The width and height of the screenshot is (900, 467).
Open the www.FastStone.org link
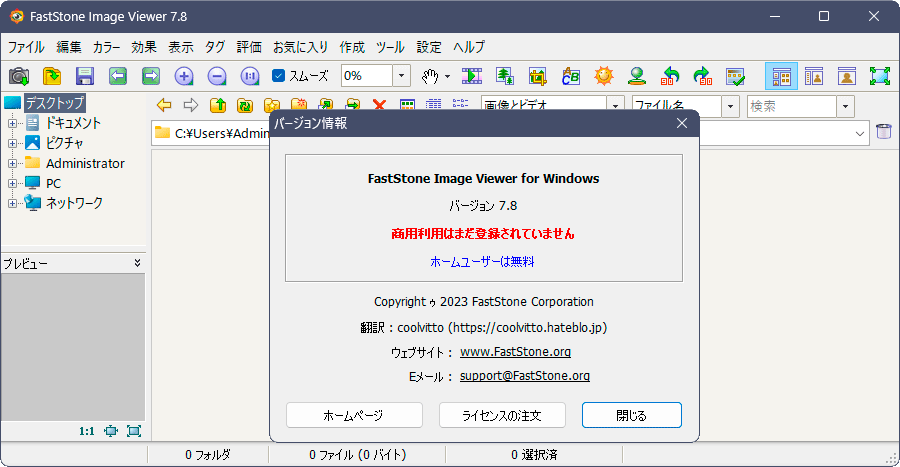515,352
